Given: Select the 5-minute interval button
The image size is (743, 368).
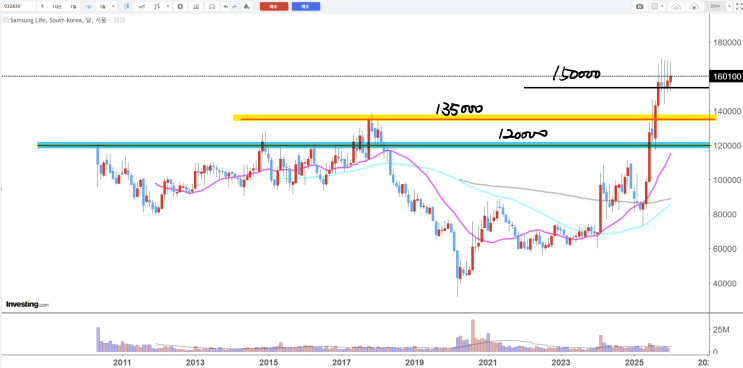Looking at the screenshot, I should pos(42,6).
